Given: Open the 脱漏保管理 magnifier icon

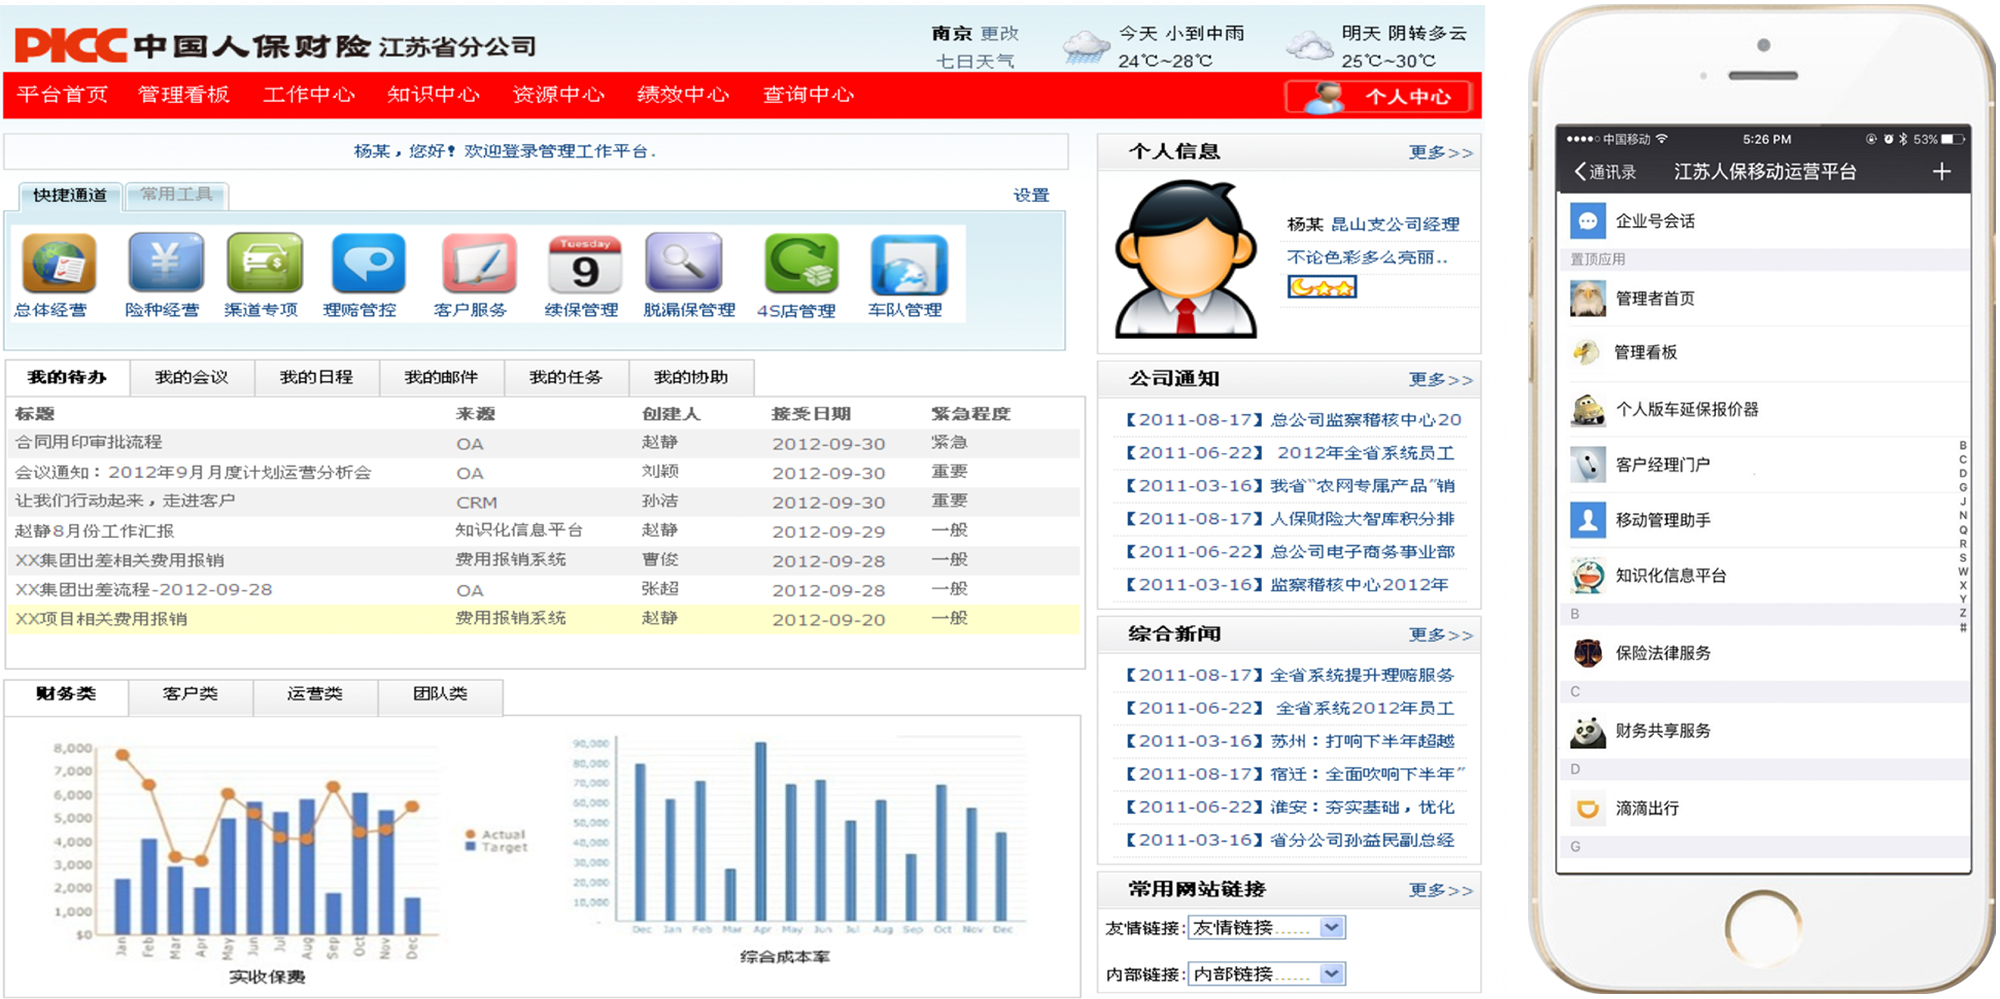Looking at the screenshot, I should point(684,263).
